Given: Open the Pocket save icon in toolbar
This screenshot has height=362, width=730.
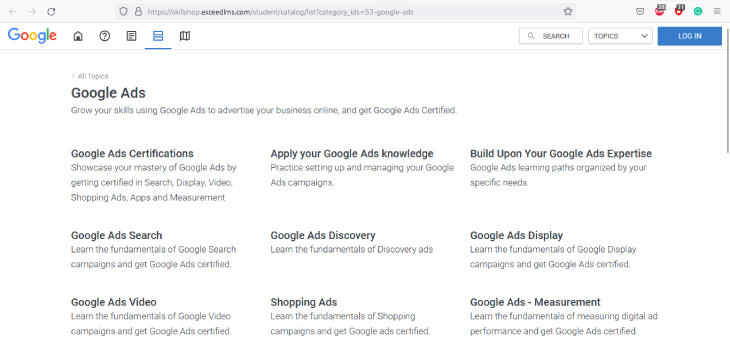Looking at the screenshot, I should [640, 12].
